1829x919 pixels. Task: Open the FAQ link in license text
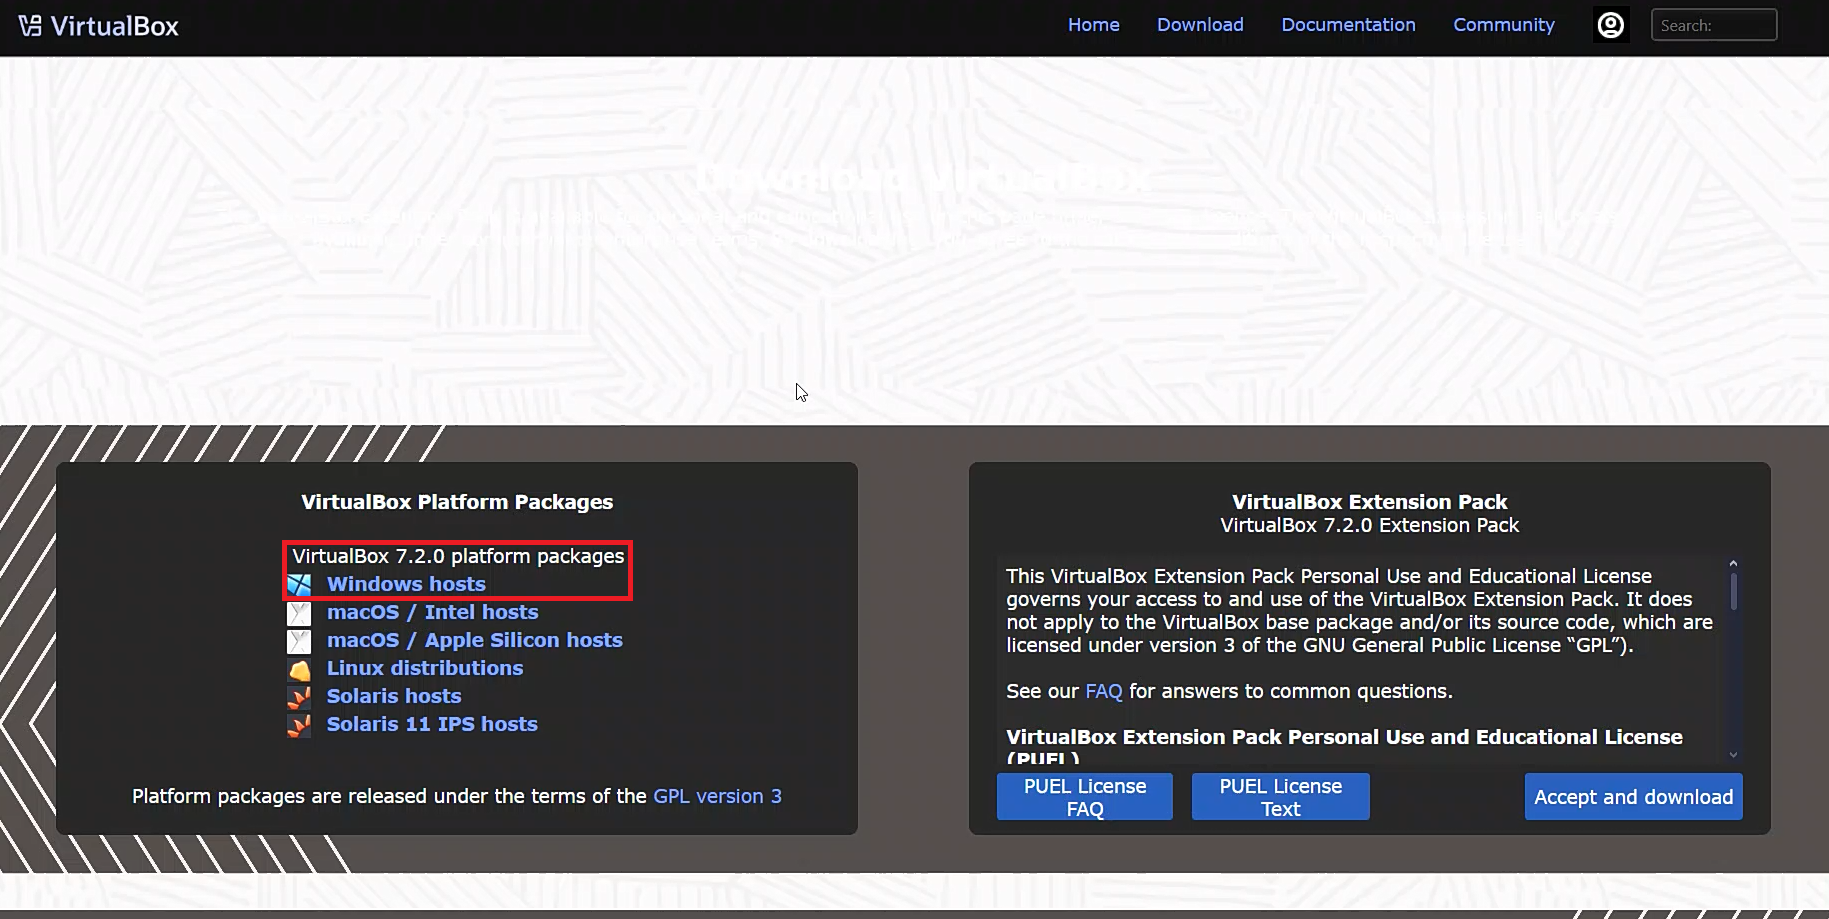(1104, 691)
